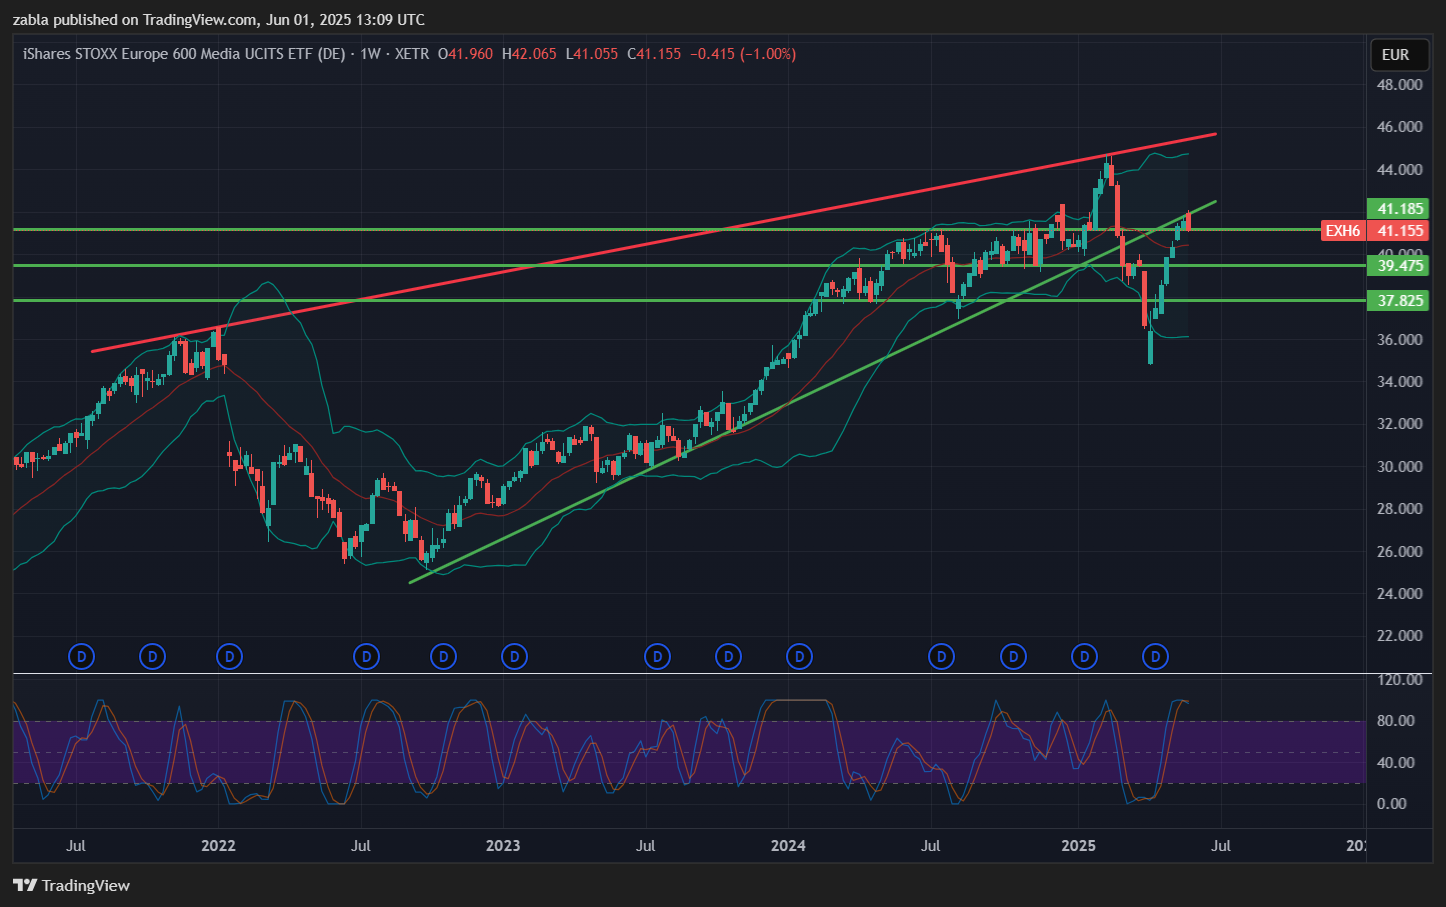Click the 1W interval in chart header
Screen dimensions: 1446x907
[370, 54]
